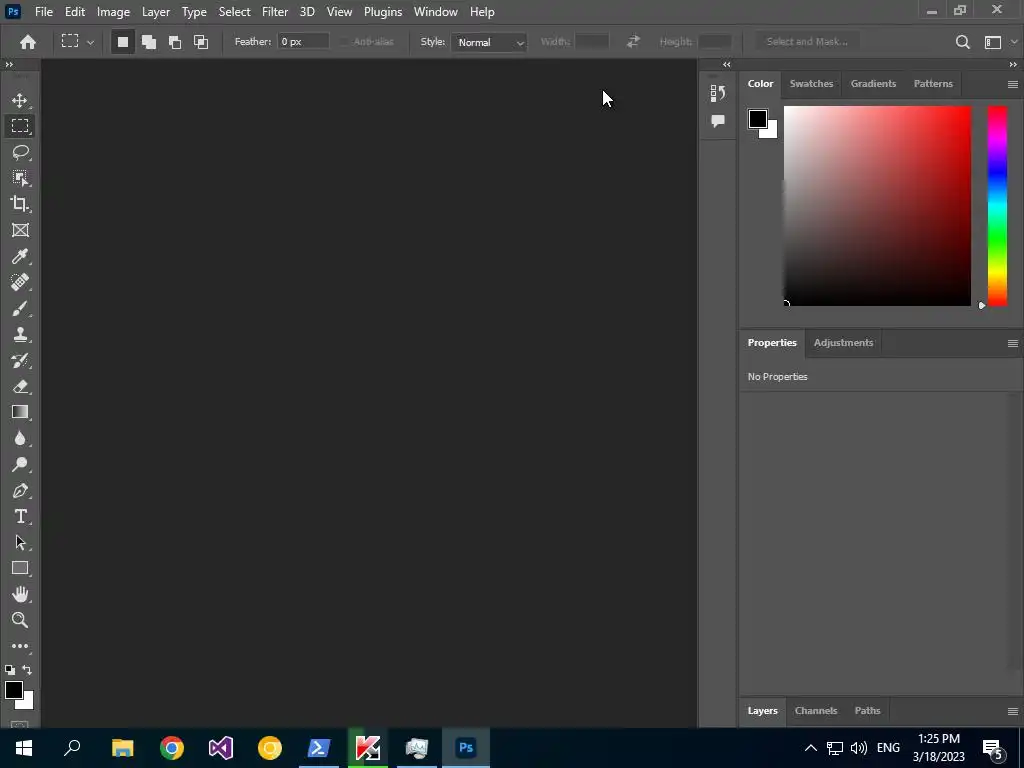Select the Hand tool
The height and width of the screenshot is (768, 1024).
coord(20,594)
